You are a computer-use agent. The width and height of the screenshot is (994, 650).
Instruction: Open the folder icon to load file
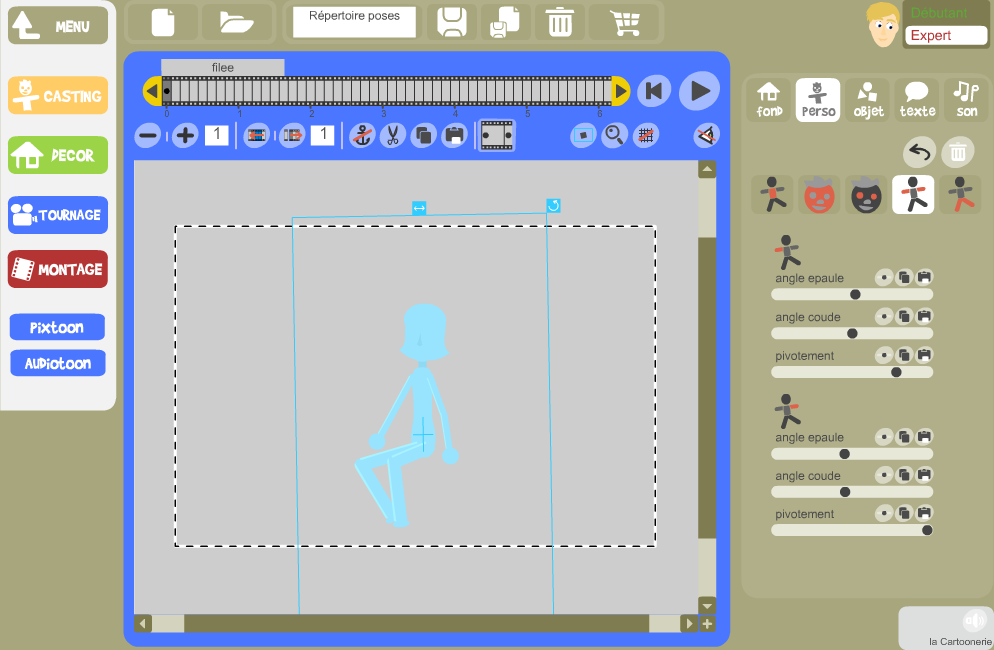pyautogui.click(x=237, y=23)
